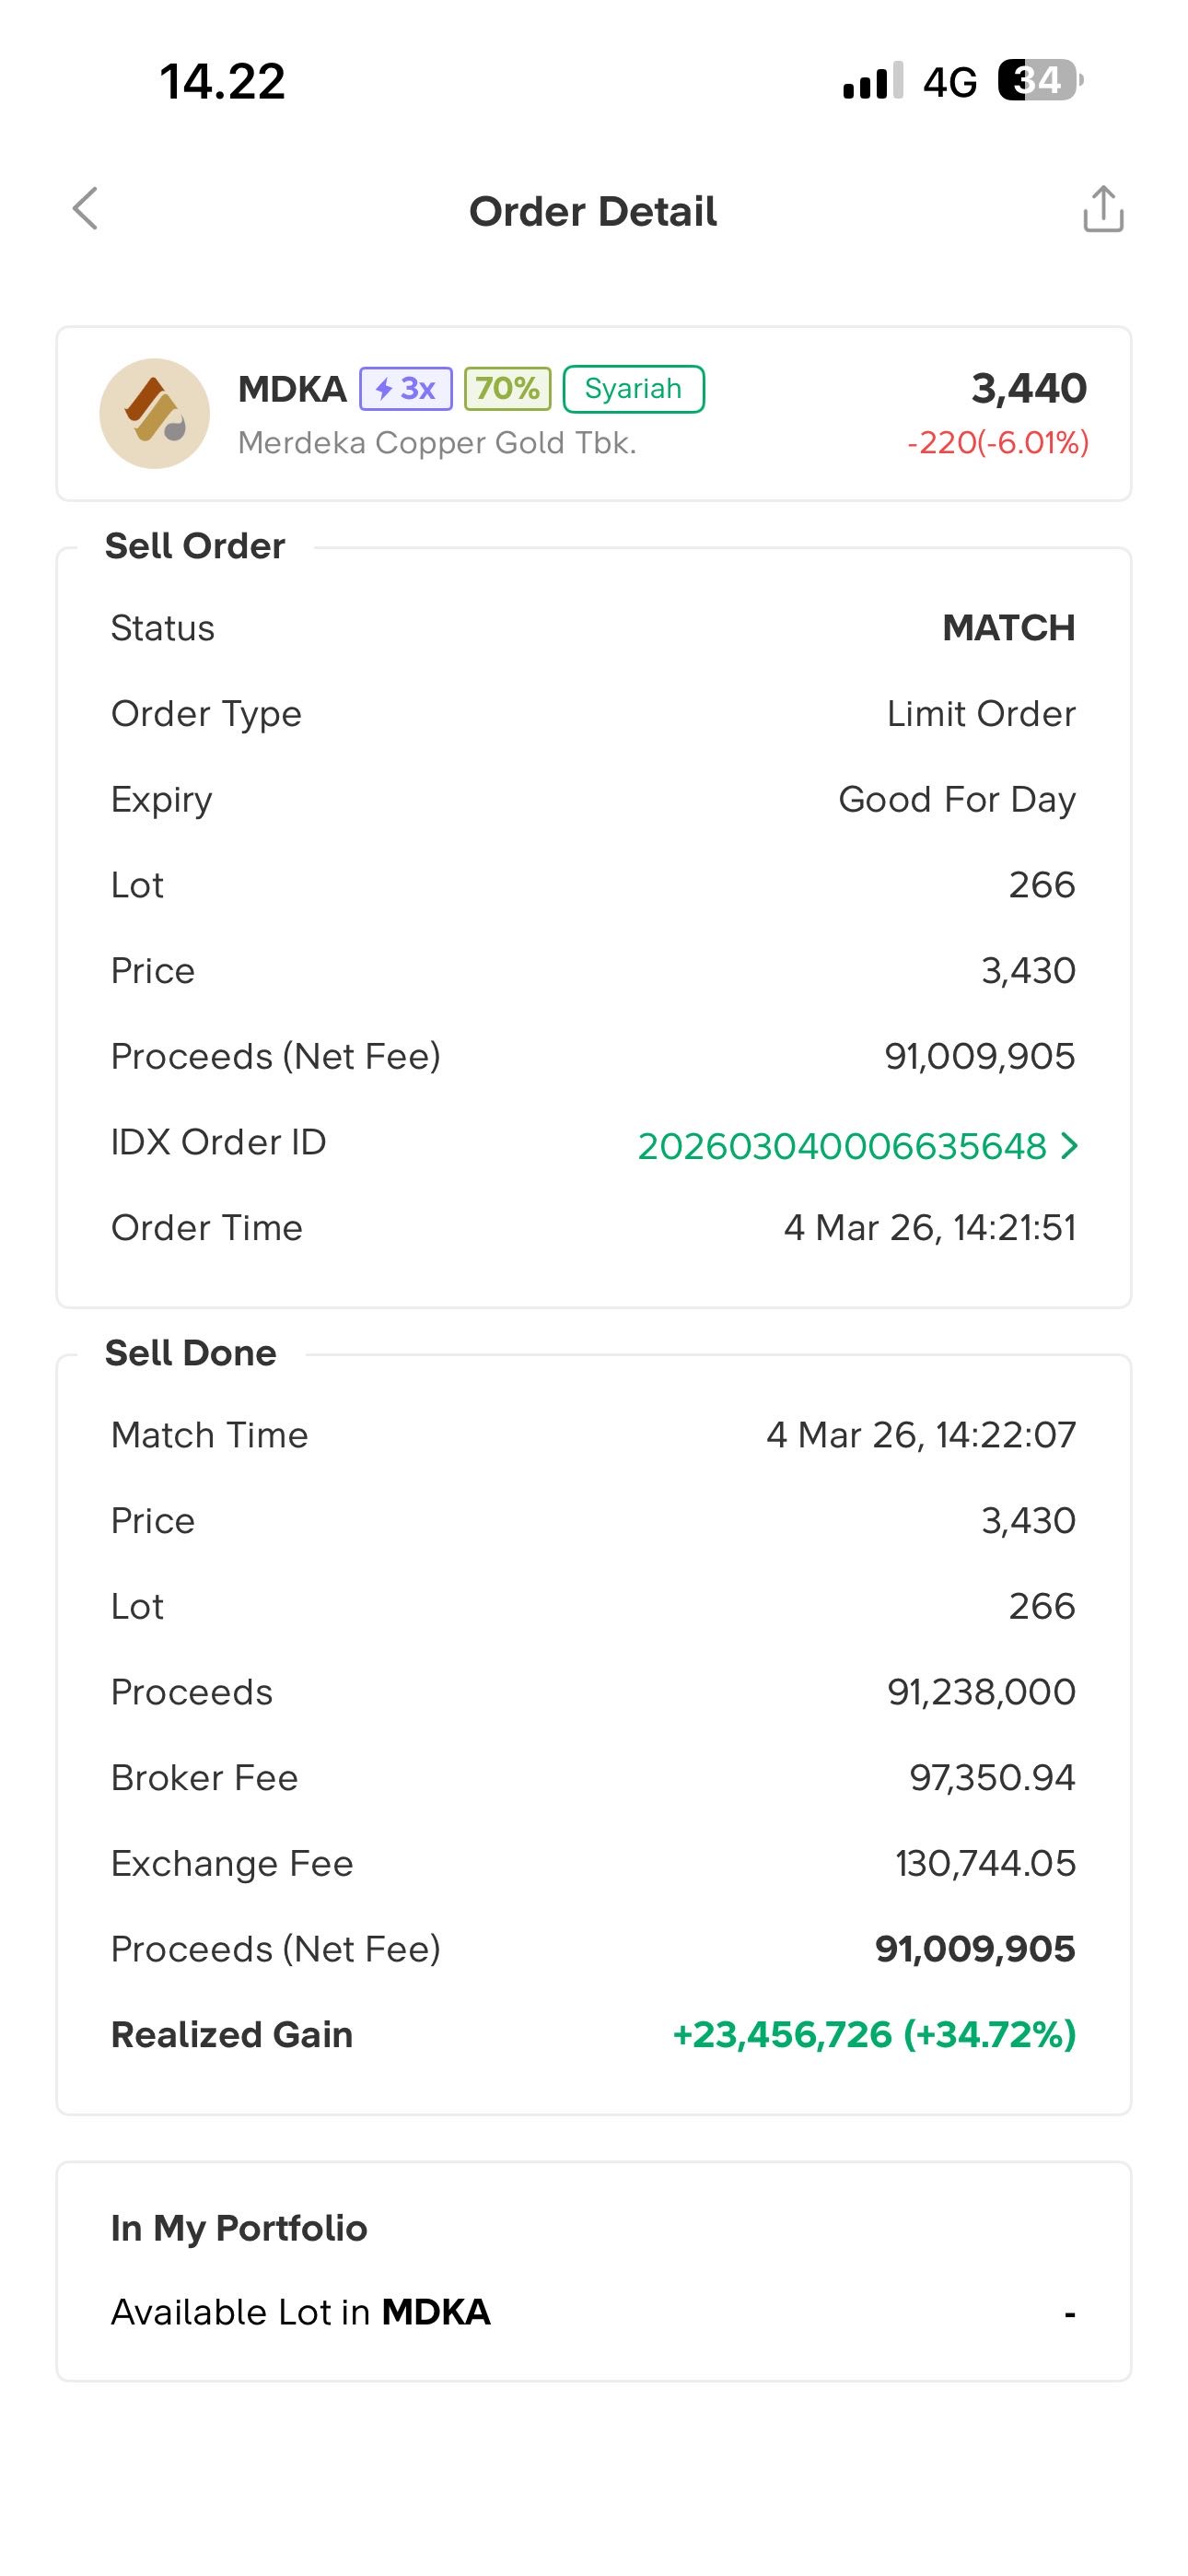The width and height of the screenshot is (1188, 2576).
Task: Tap the 3x leverage badge
Action: tap(406, 389)
